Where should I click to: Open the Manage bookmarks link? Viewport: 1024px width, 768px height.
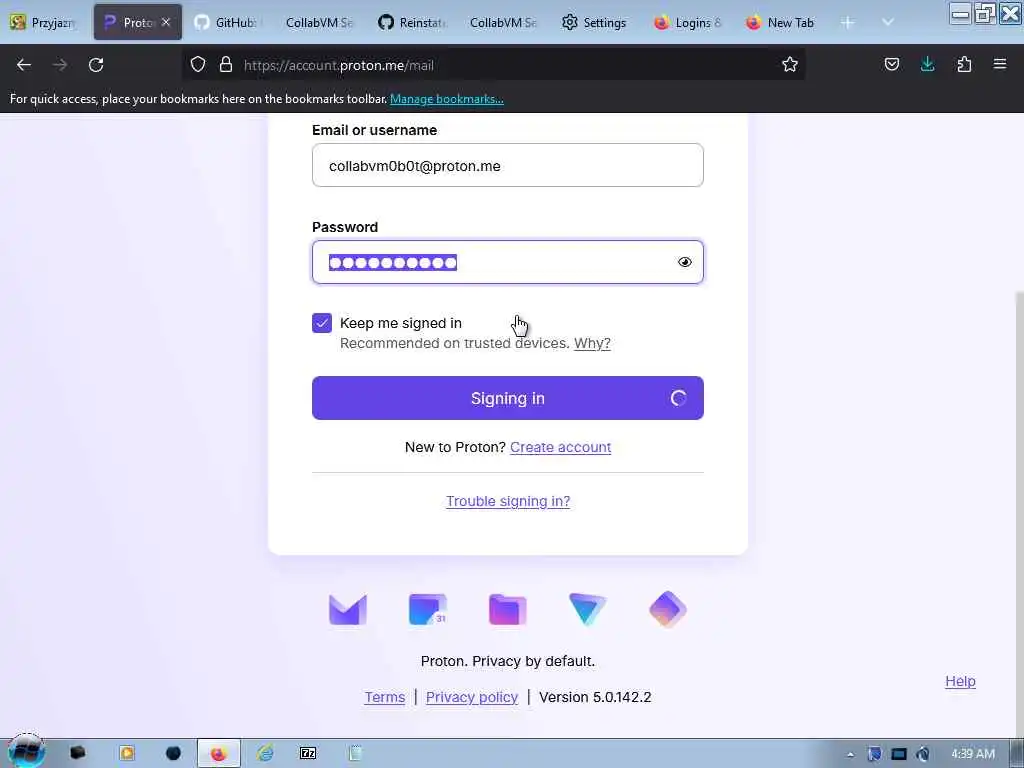click(447, 99)
